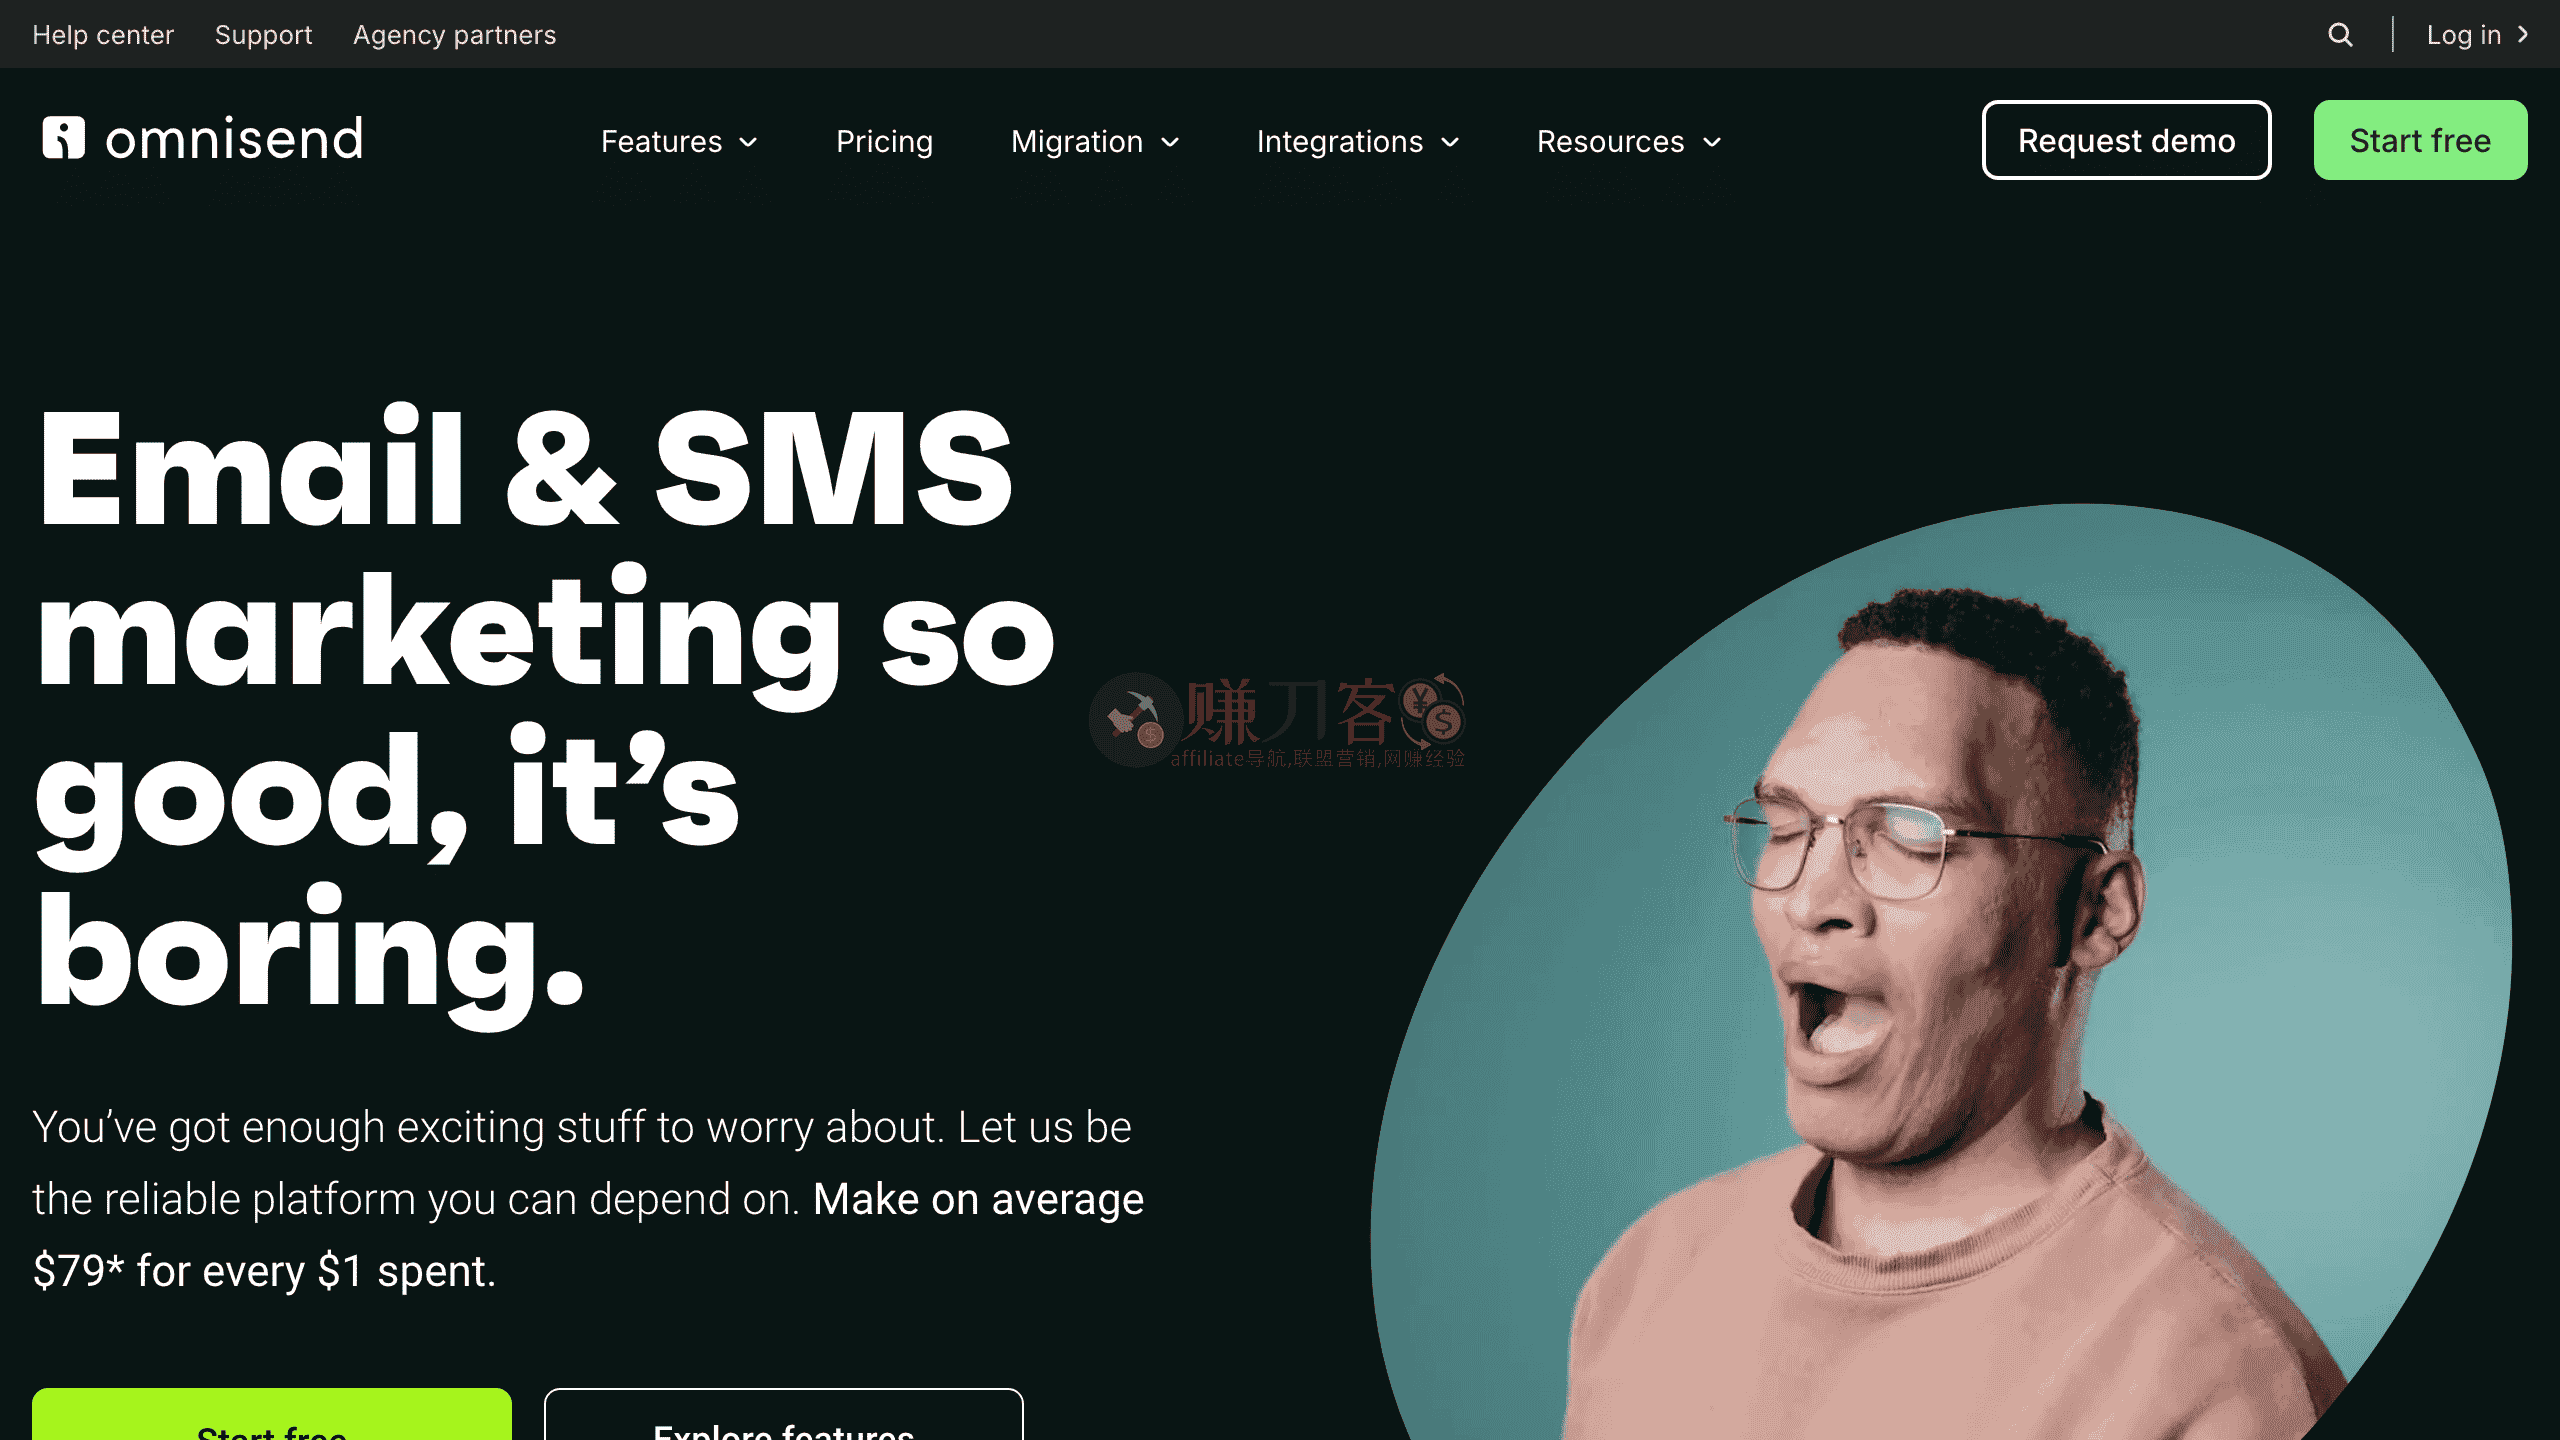
Task: Click the Request demo button
Action: [x=2126, y=140]
